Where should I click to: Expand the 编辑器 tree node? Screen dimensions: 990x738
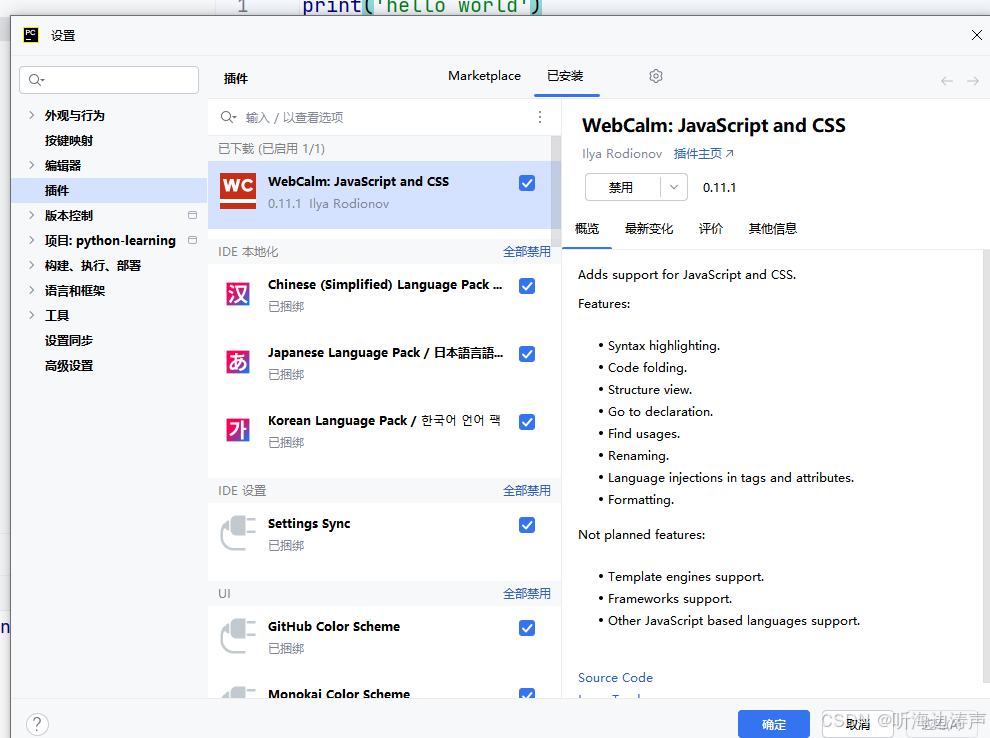[x=32, y=165]
